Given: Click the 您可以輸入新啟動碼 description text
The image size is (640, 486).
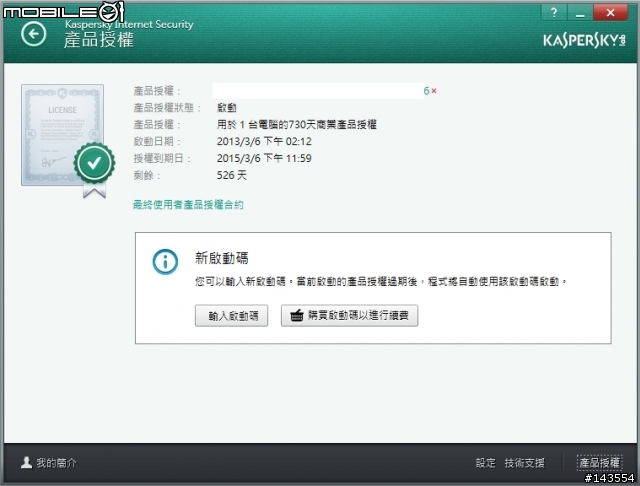Looking at the screenshot, I should [381, 282].
